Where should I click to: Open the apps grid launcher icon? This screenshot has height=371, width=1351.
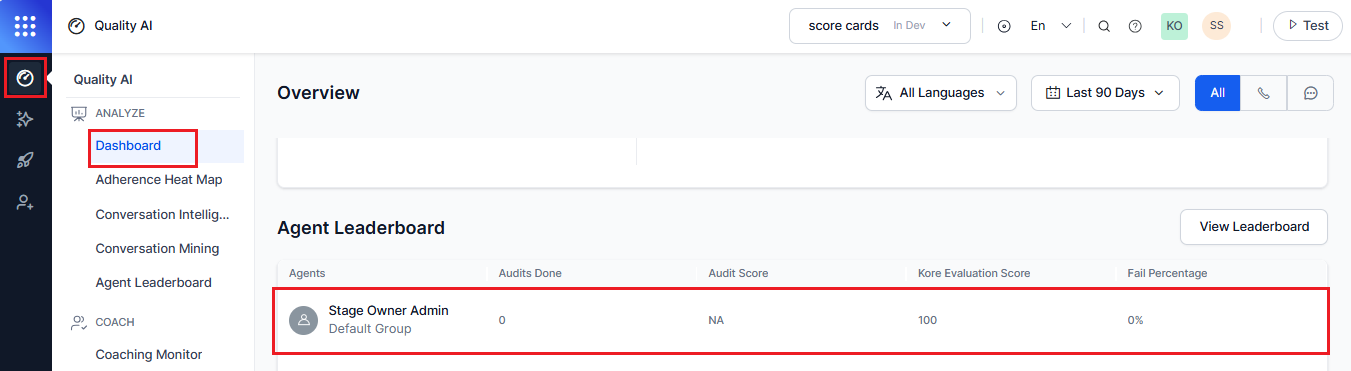click(x=26, y=26)
